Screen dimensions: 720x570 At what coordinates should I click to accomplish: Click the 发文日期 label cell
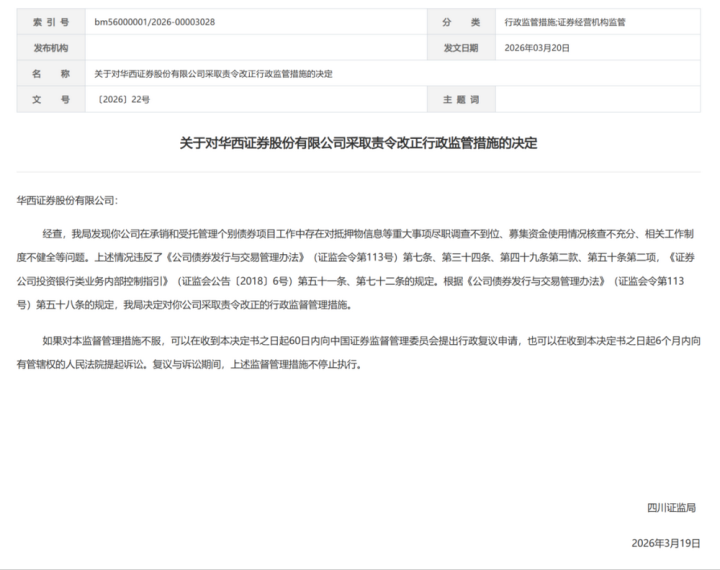pos(461,48)
